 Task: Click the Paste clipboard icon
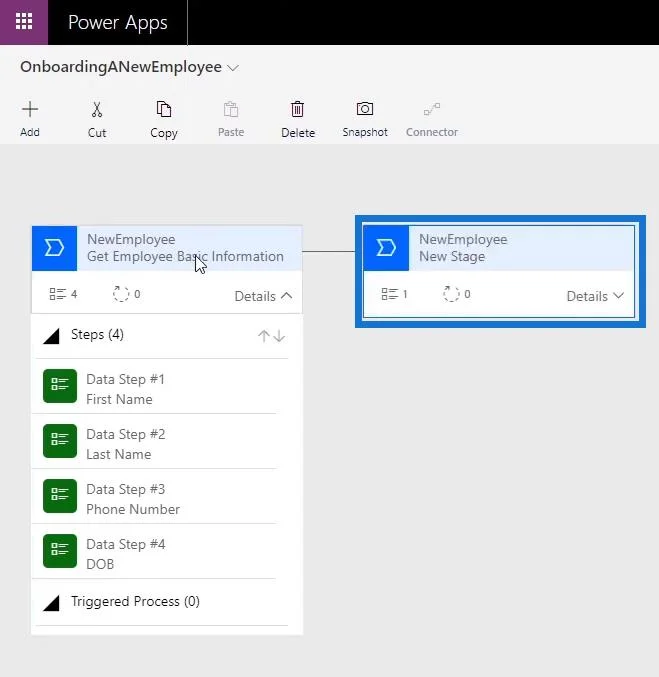coord(231,109)
